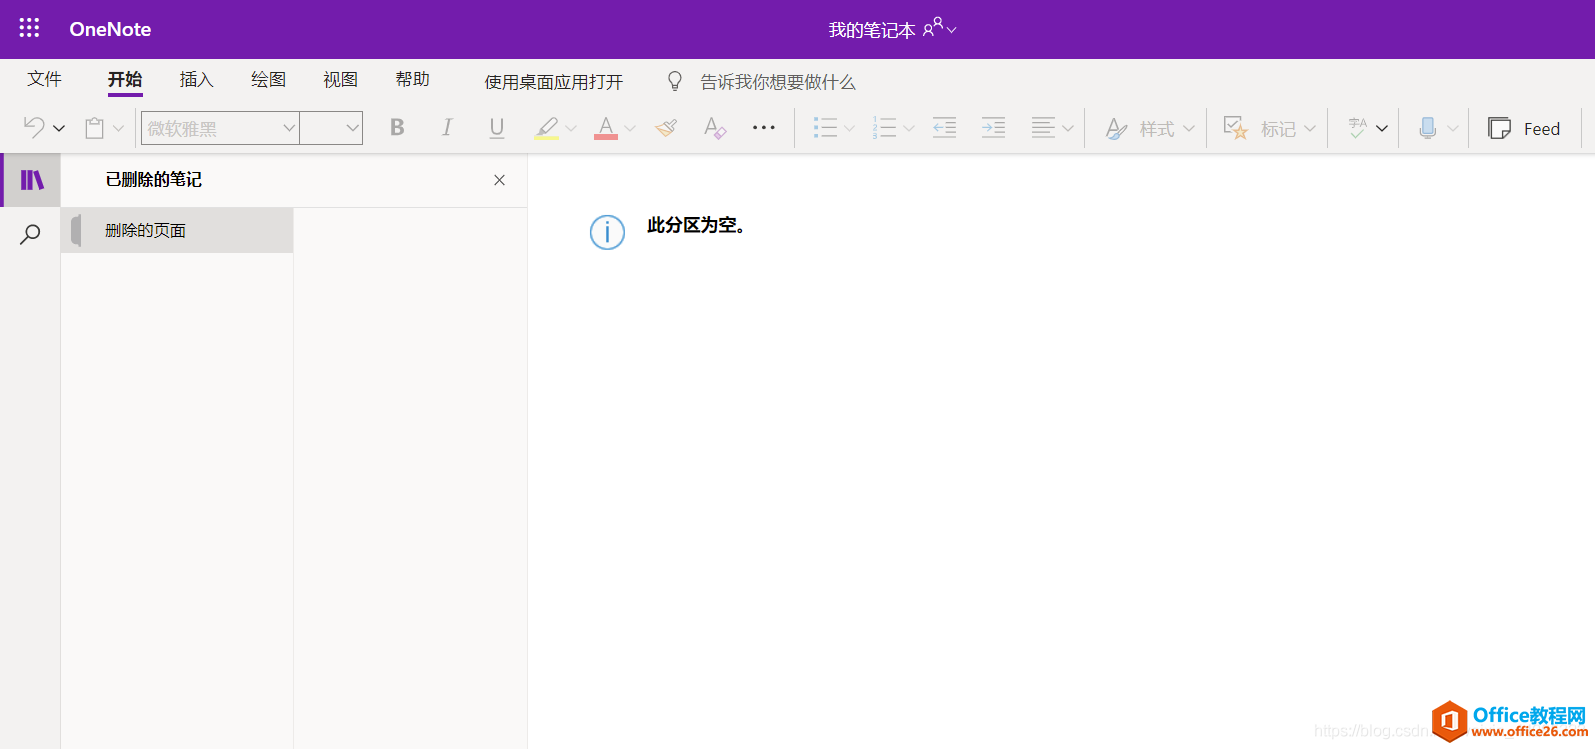1595x749 pixels.
Task: Click 使用桌面应用打开 button
Action: (x=553, y=82)
